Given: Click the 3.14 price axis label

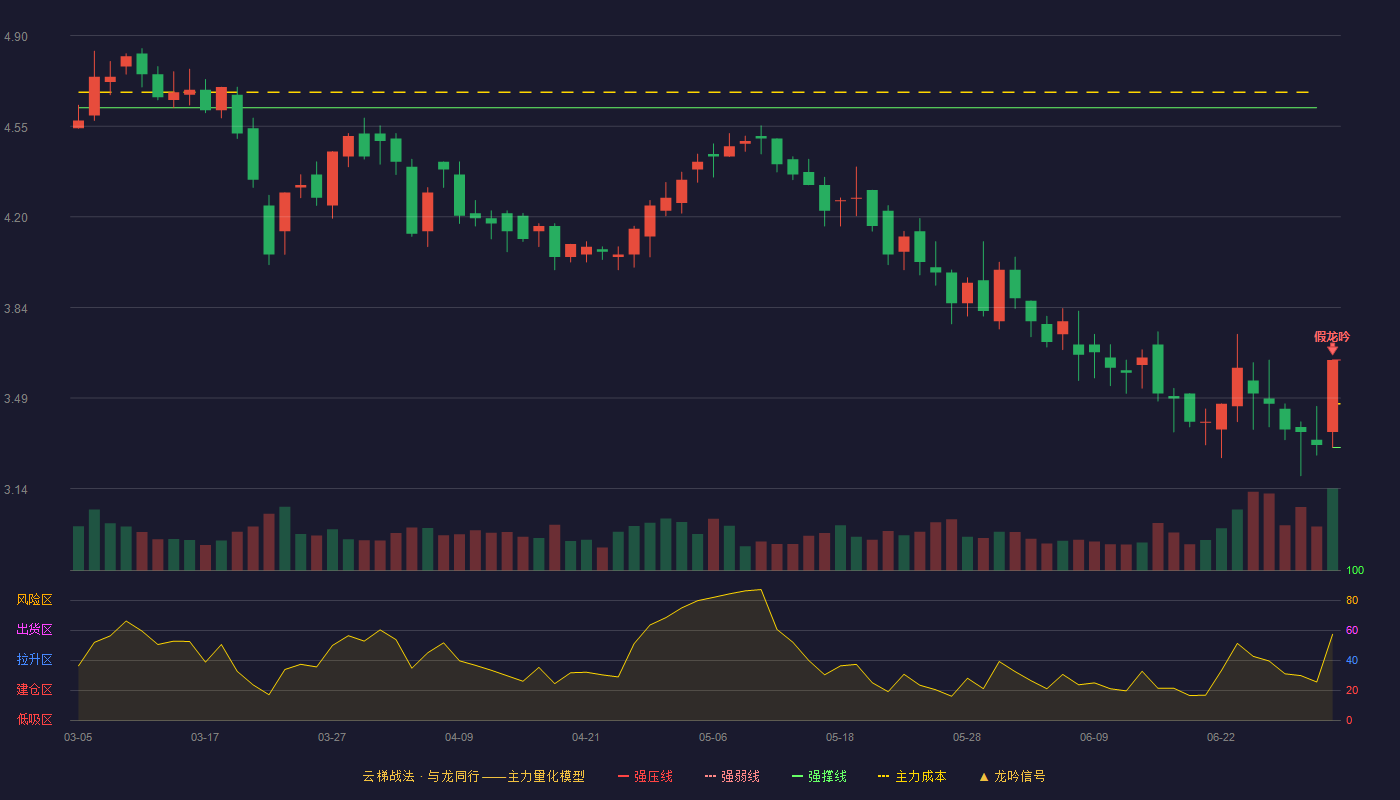Looking at the screenshot, I should click(16, 490).
